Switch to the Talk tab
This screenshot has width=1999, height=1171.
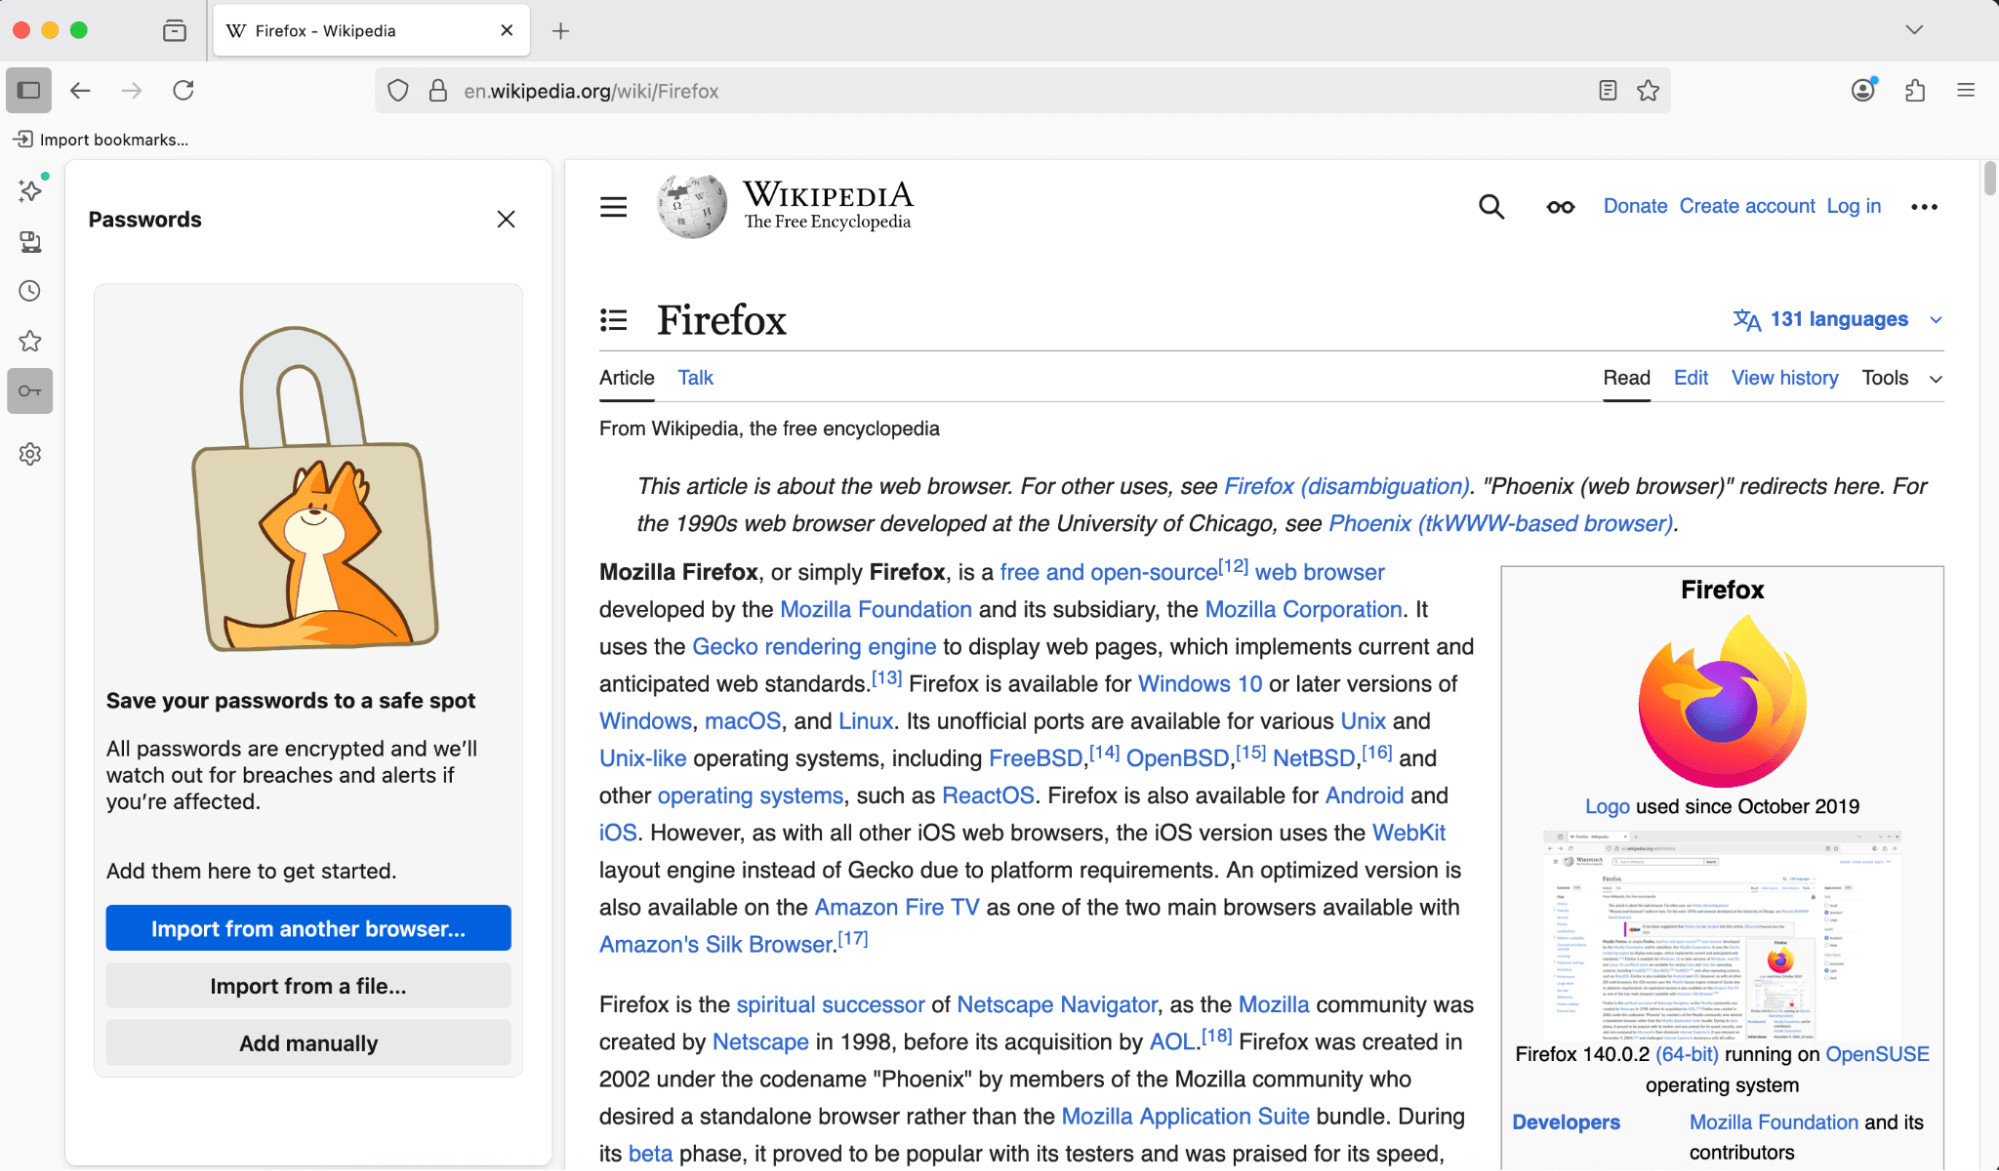(695, 378)
